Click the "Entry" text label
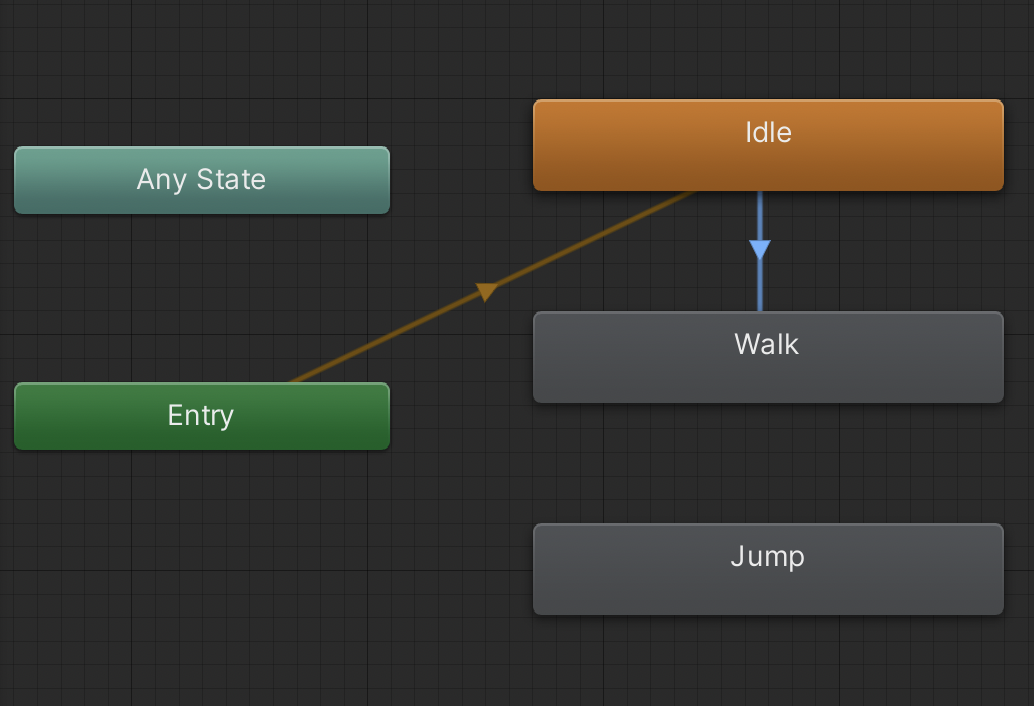Viewport: 1034px width, 706px height. tap(200, 415)
